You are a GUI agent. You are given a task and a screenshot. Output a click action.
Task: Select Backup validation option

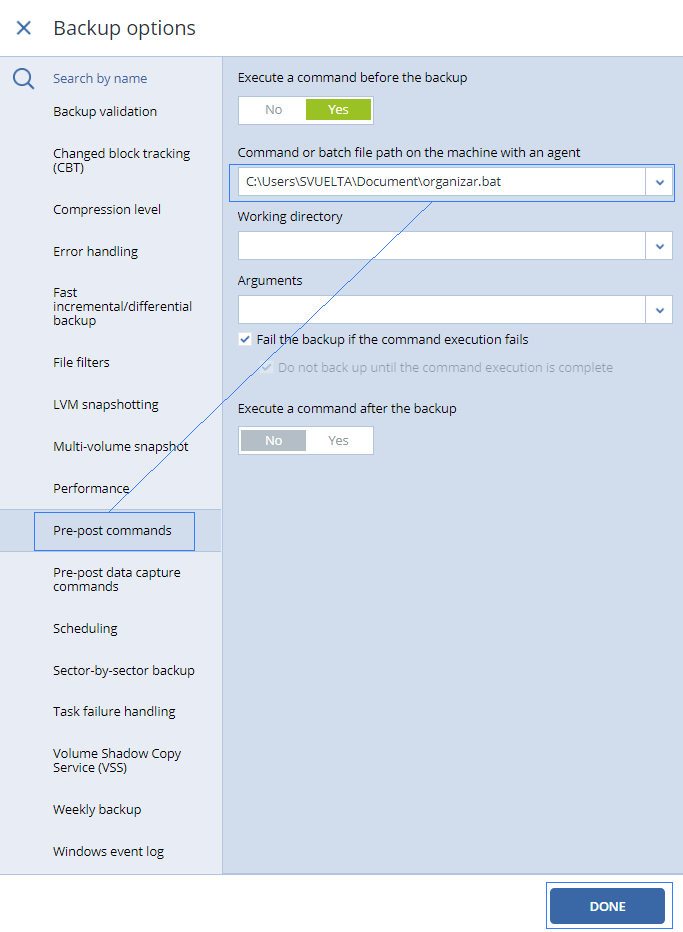[105, 112]
